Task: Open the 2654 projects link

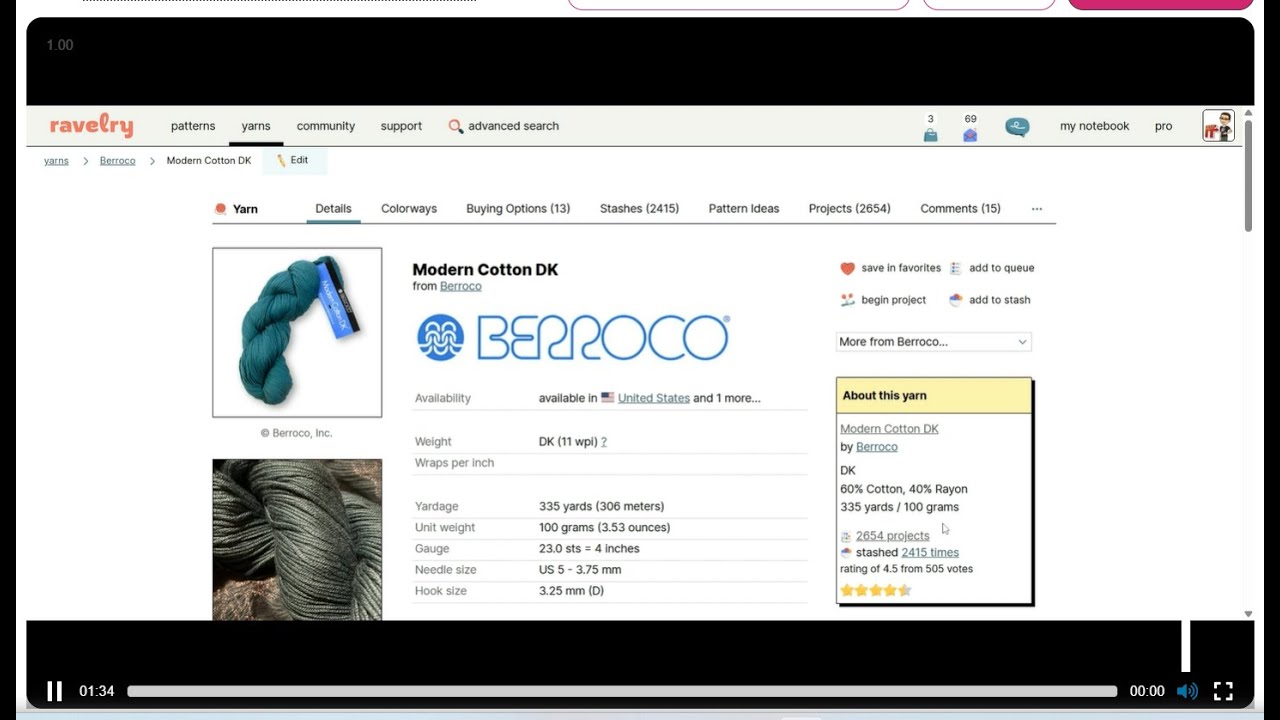Action: click(892, 536)
